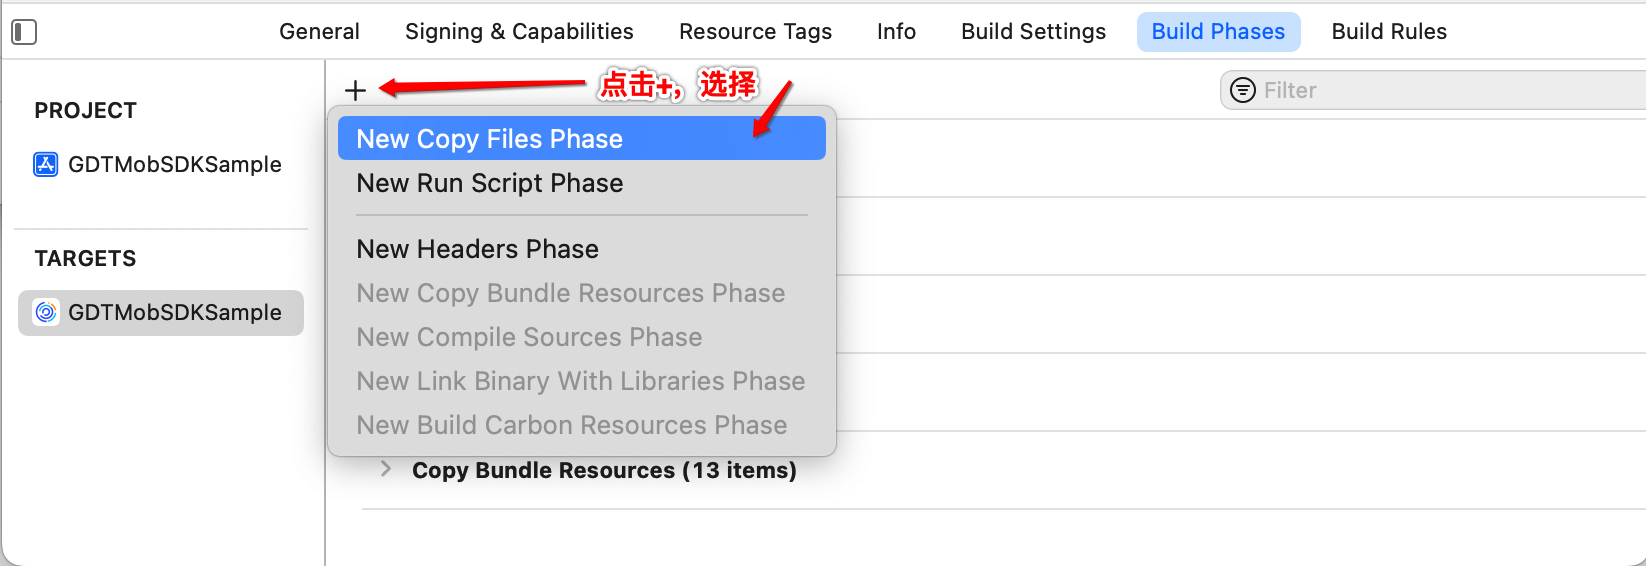Click New Copy Bundle Resources Phase item

pos(571,293)
